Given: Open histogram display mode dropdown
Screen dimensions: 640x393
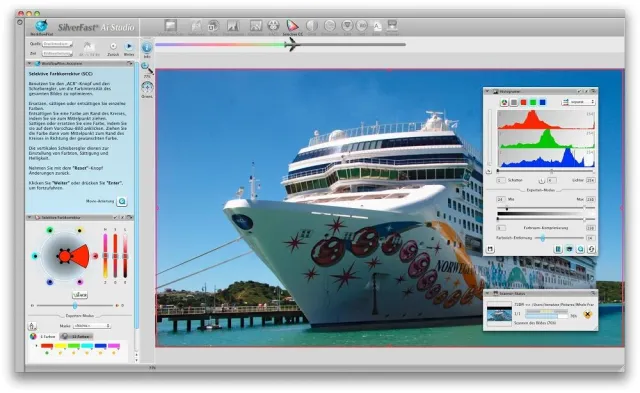Looking at the screenshot, I should click(x=579, y=102).
